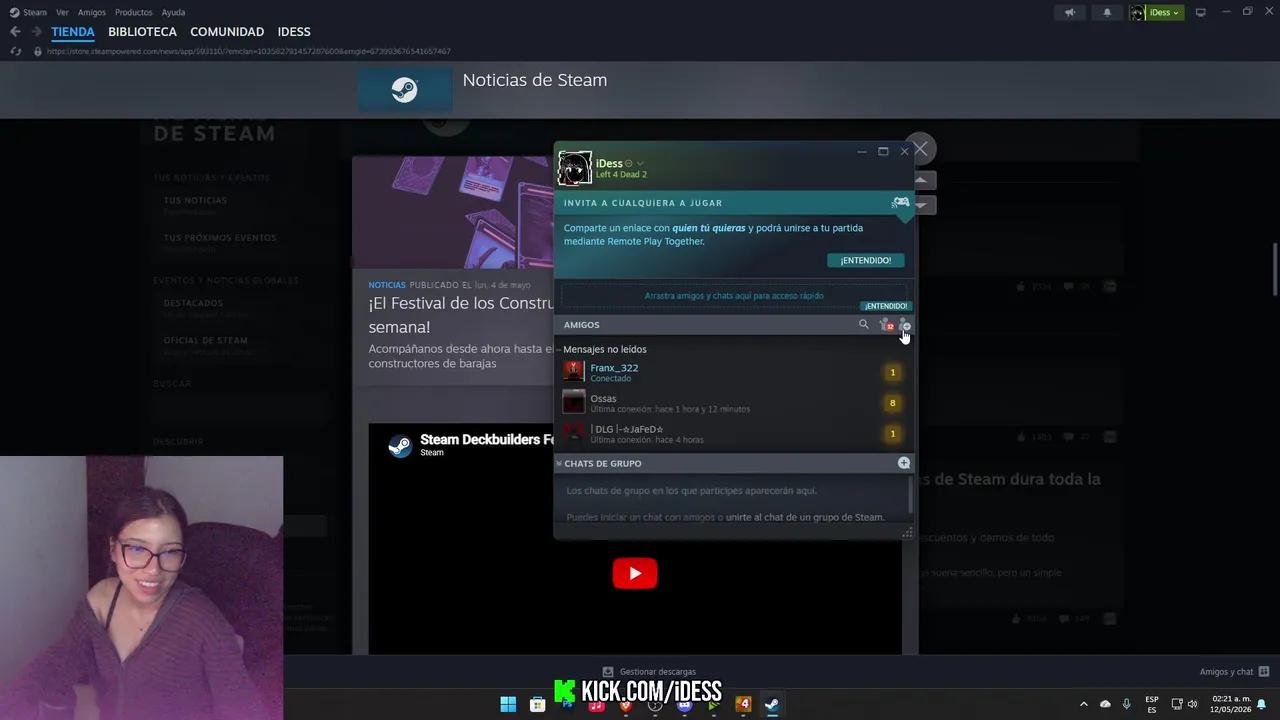Open Left 4 Dead 2 taskbar icon
Image resolution: width=1280 pixels, height=720 pixels.
click(x=743, y=704)
